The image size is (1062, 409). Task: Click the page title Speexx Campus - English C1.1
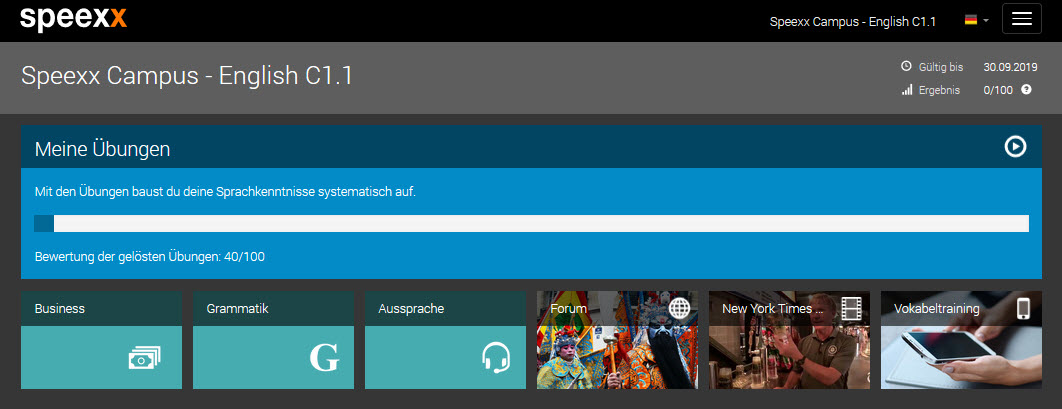187,76
